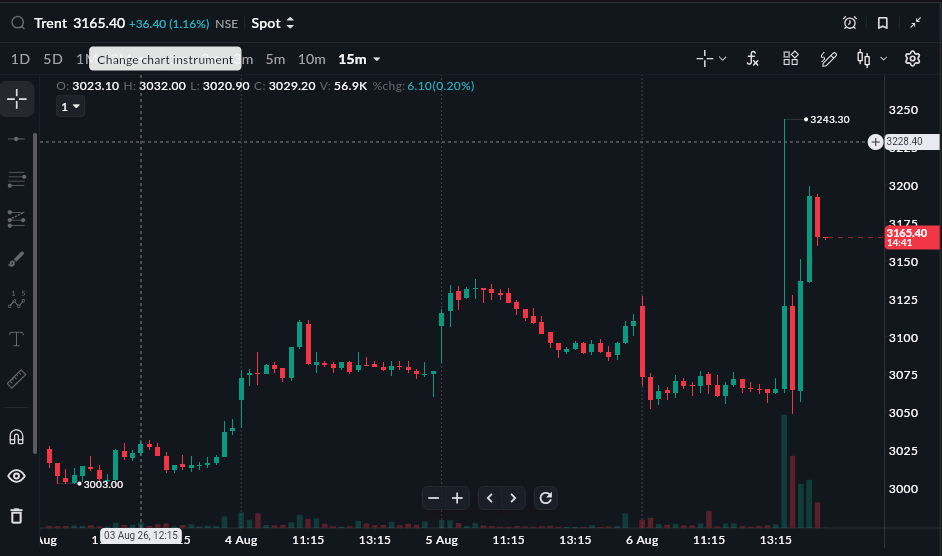Expand the indicator count 1 dropdown

pyautogui.click(x=70, y=107)
